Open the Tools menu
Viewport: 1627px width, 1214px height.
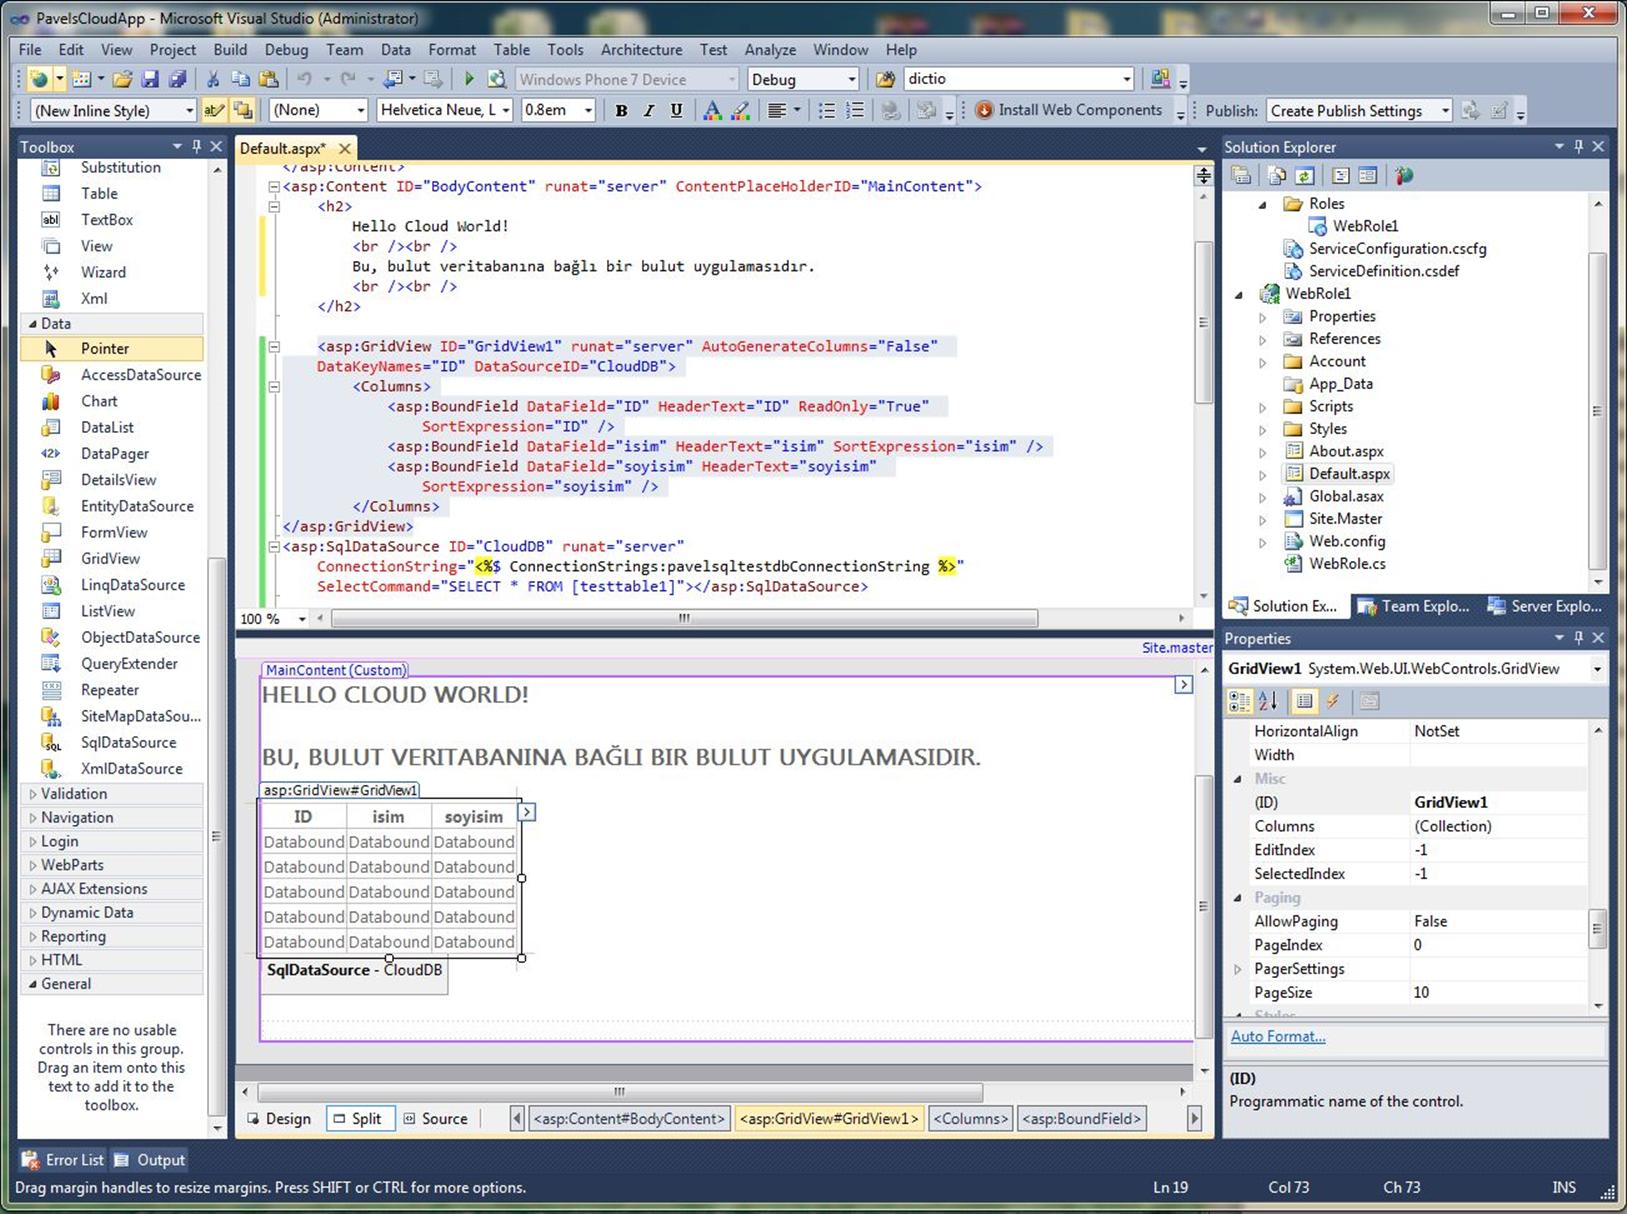click(x=565, y=49)
